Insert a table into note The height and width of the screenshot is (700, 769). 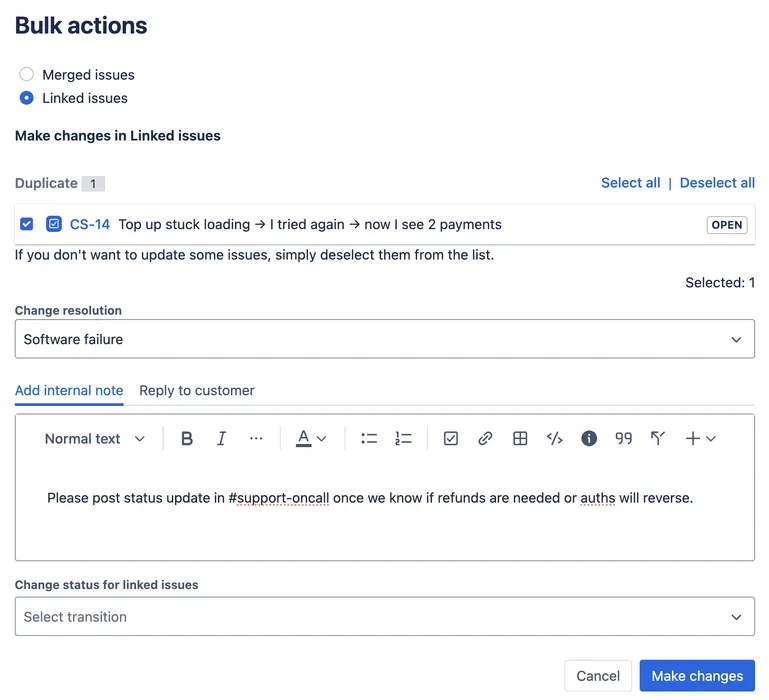click(520, 439)
